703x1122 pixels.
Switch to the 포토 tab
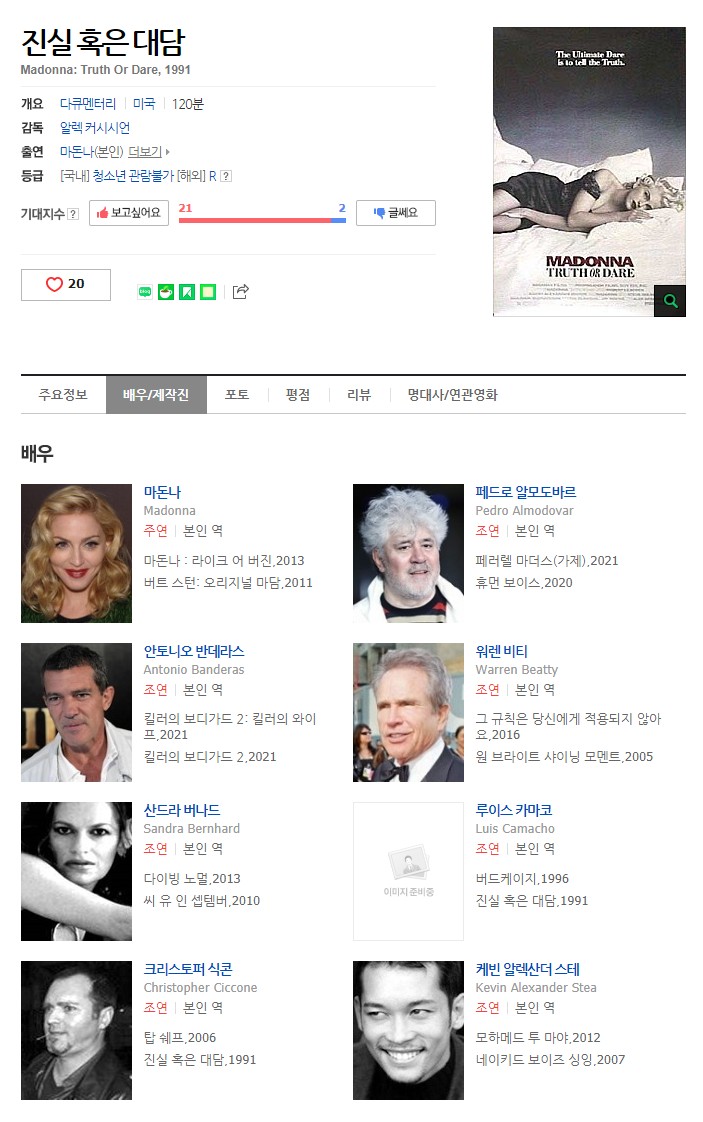(x=237, y=394)
